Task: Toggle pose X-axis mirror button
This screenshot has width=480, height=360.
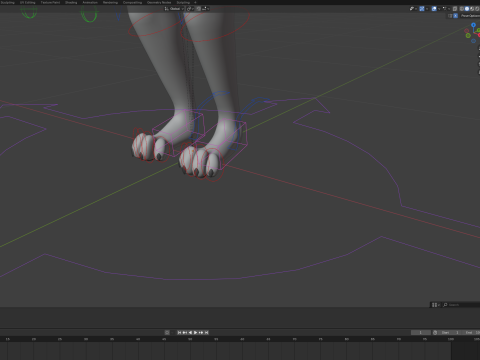Action: (455, 16)
